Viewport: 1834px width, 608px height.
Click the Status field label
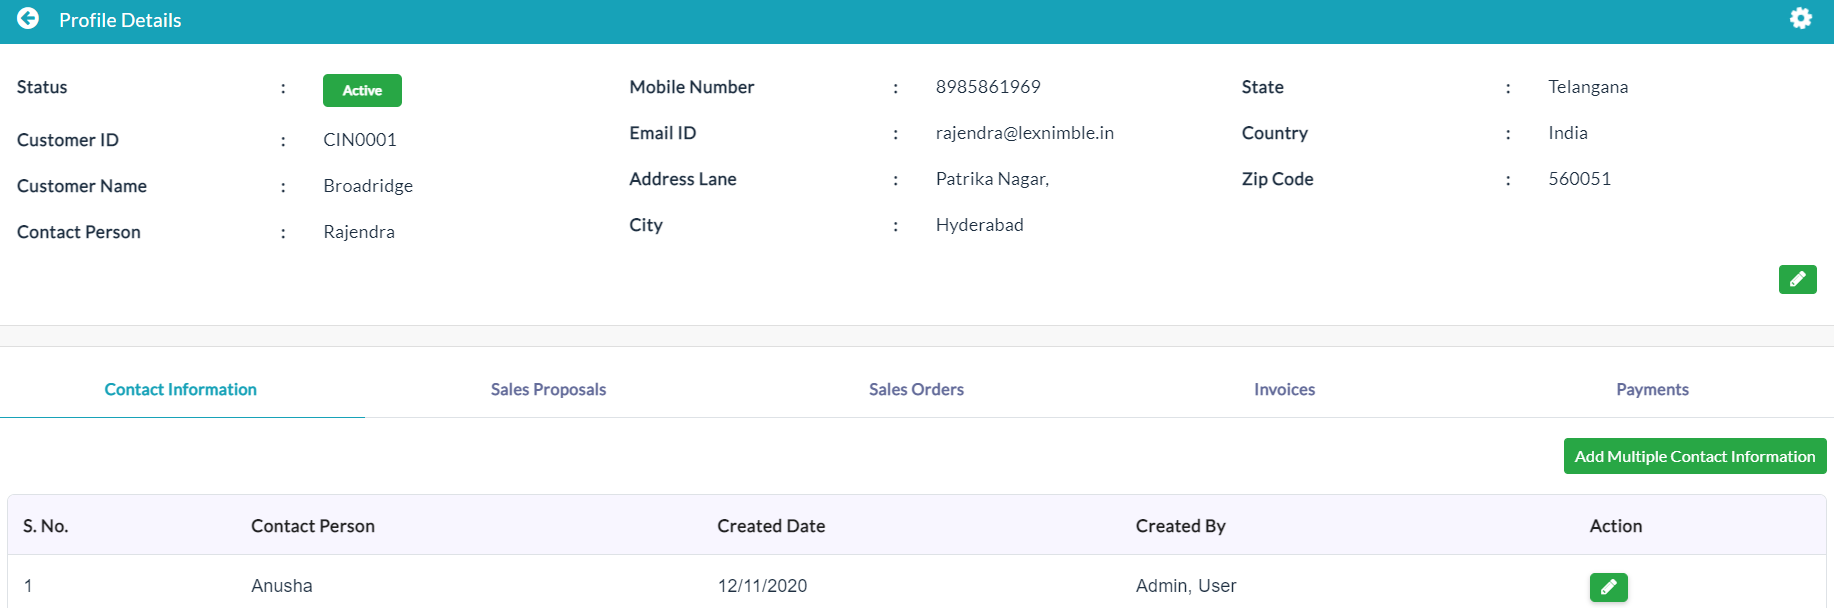coord(42,87)
